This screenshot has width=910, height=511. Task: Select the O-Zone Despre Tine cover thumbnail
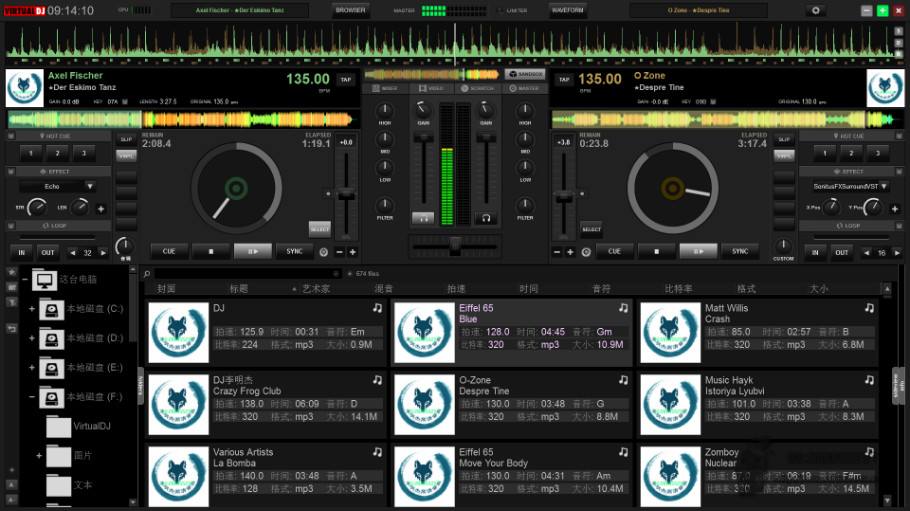tap(424, 405)
